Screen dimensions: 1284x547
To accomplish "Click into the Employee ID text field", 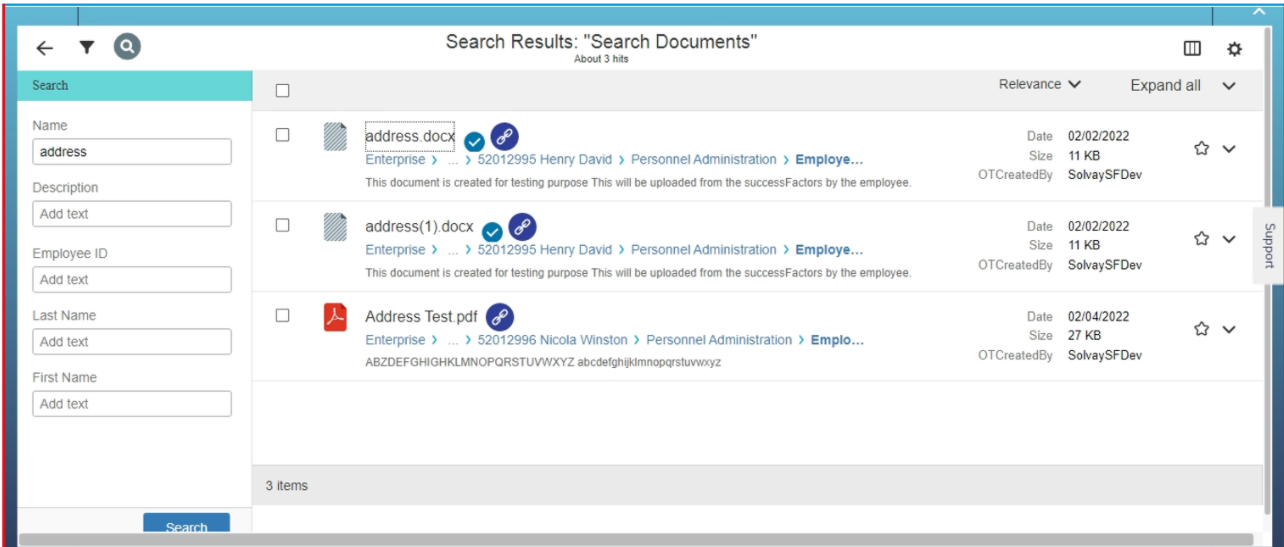I will pyautogui.click(x=132, y=280).
